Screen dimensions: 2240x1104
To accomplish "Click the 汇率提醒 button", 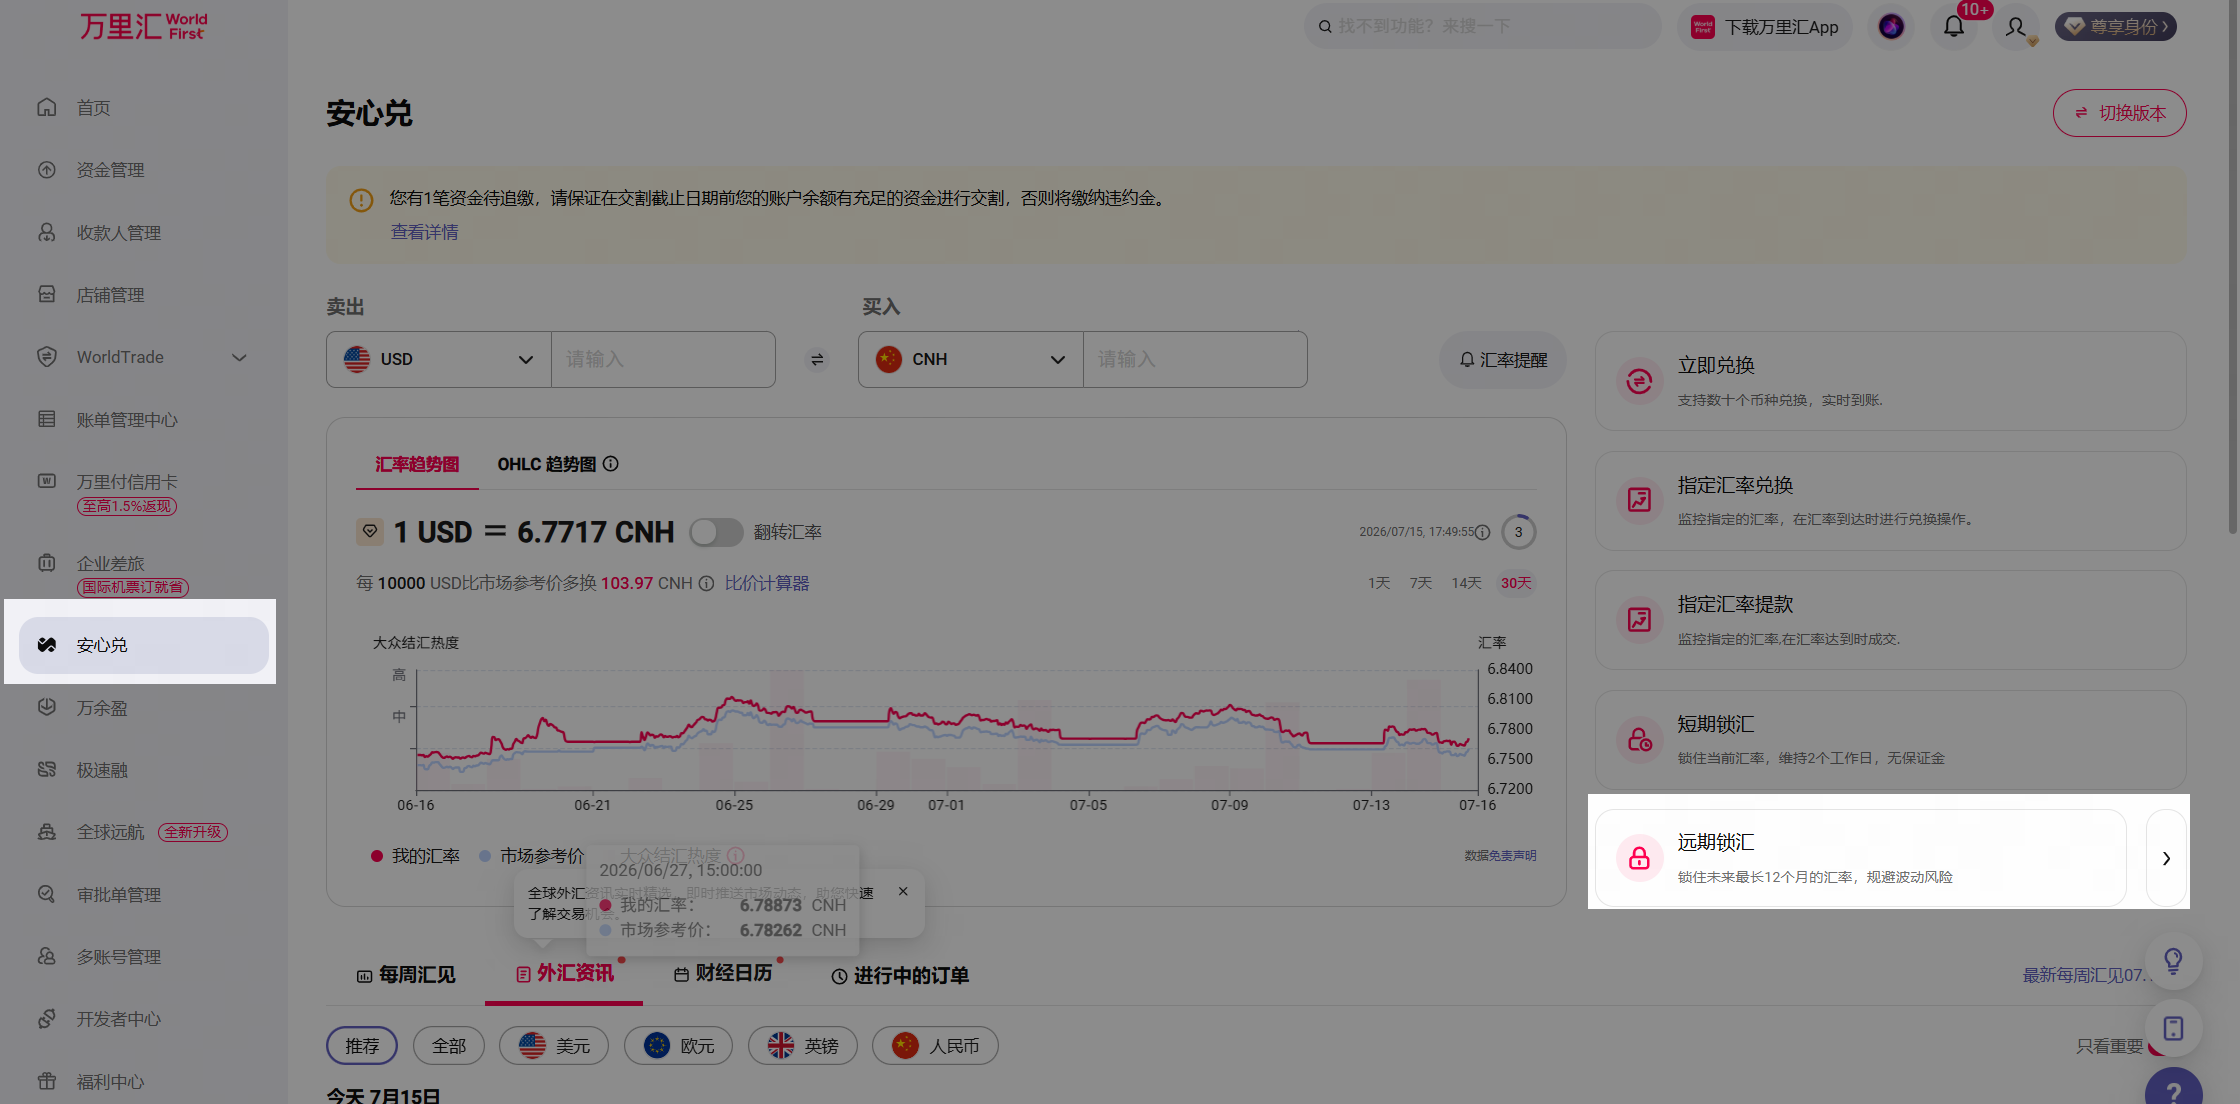I will [1503, 360].
